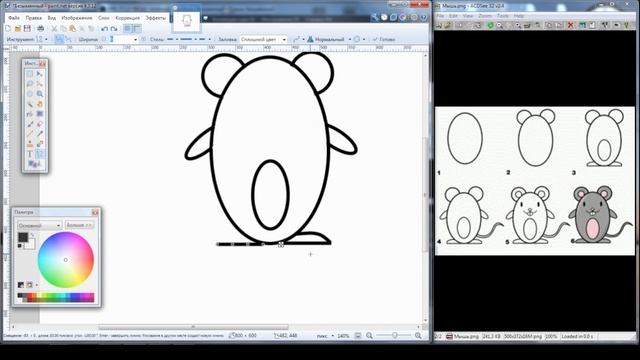640x360 pixels.
Task: Choose the Lasso Select tool
Action: point(30,84)
